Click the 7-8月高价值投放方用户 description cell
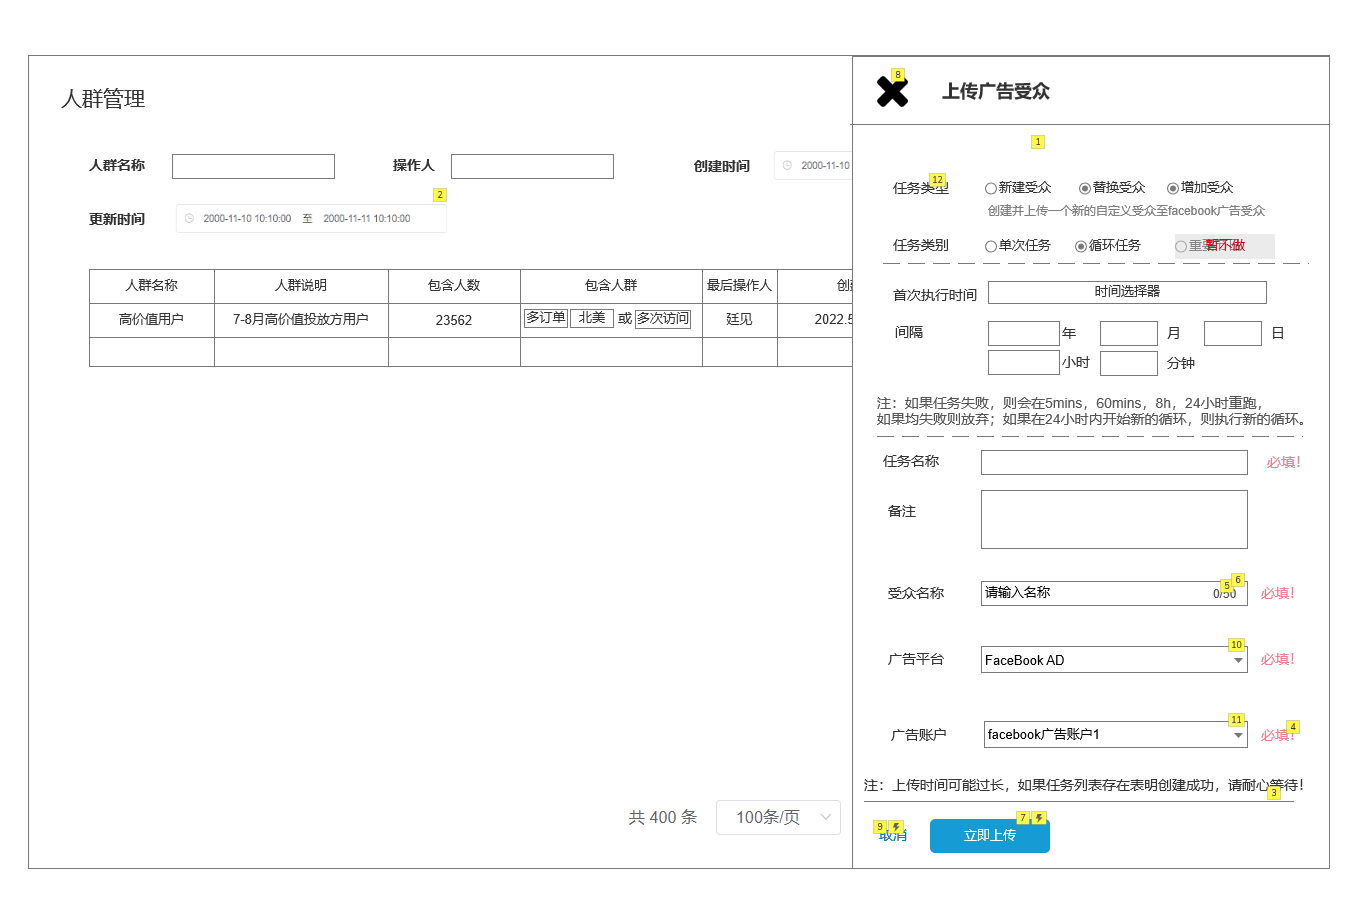1351x919 pixels. [x=301, y=320]
